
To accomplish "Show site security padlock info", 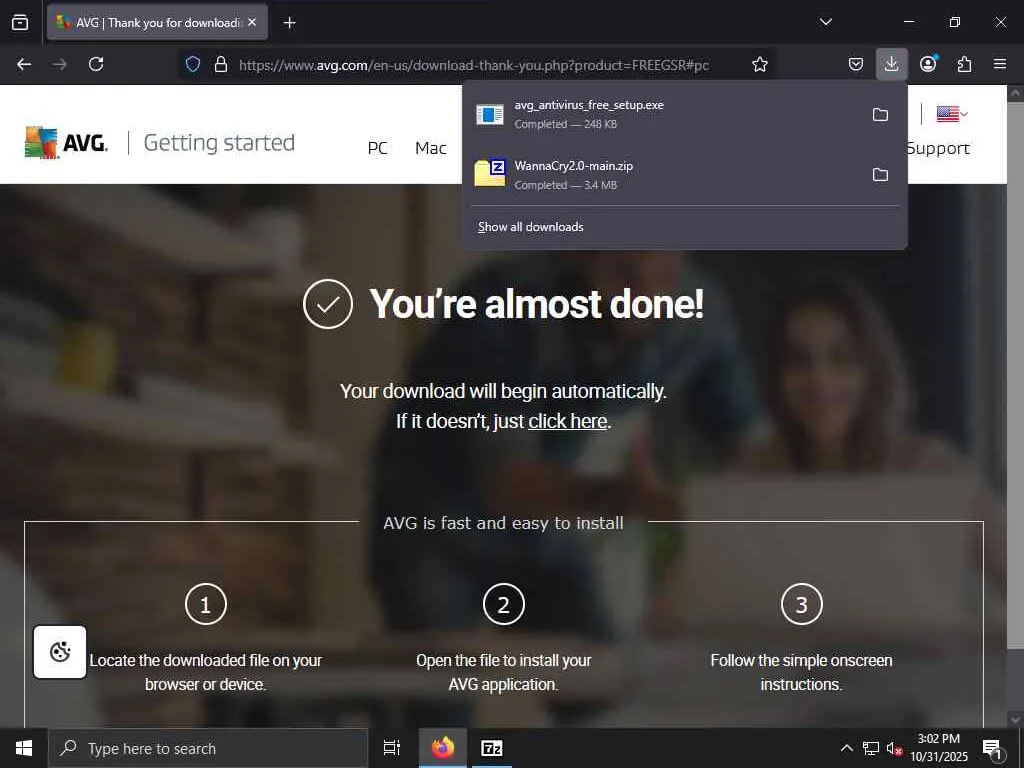I will click(x=221, y=64).
